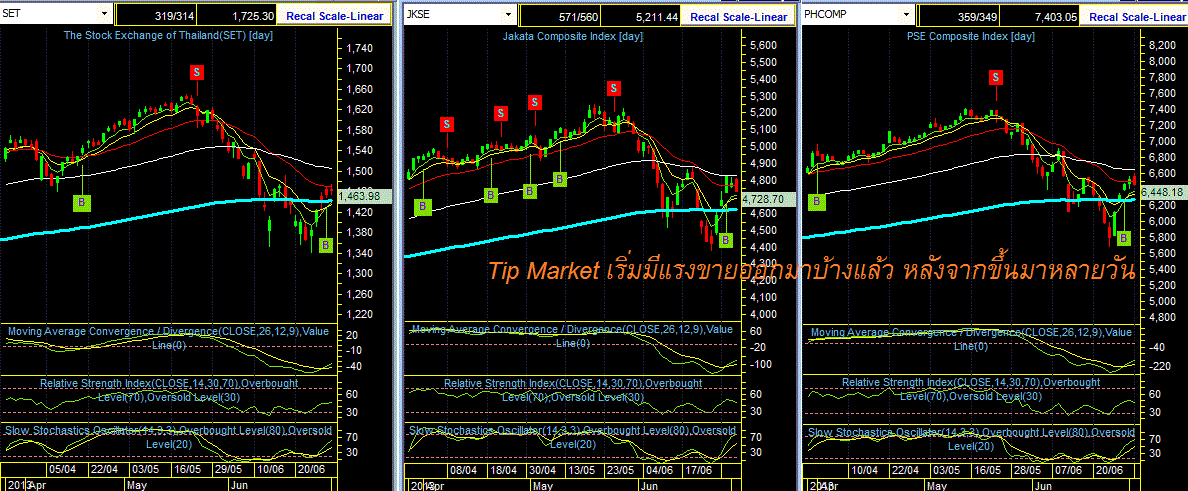This screenshot has height=491, width=1188.
Task: Select the red S sell marker on PHCOMP chart
Action: 996,77
